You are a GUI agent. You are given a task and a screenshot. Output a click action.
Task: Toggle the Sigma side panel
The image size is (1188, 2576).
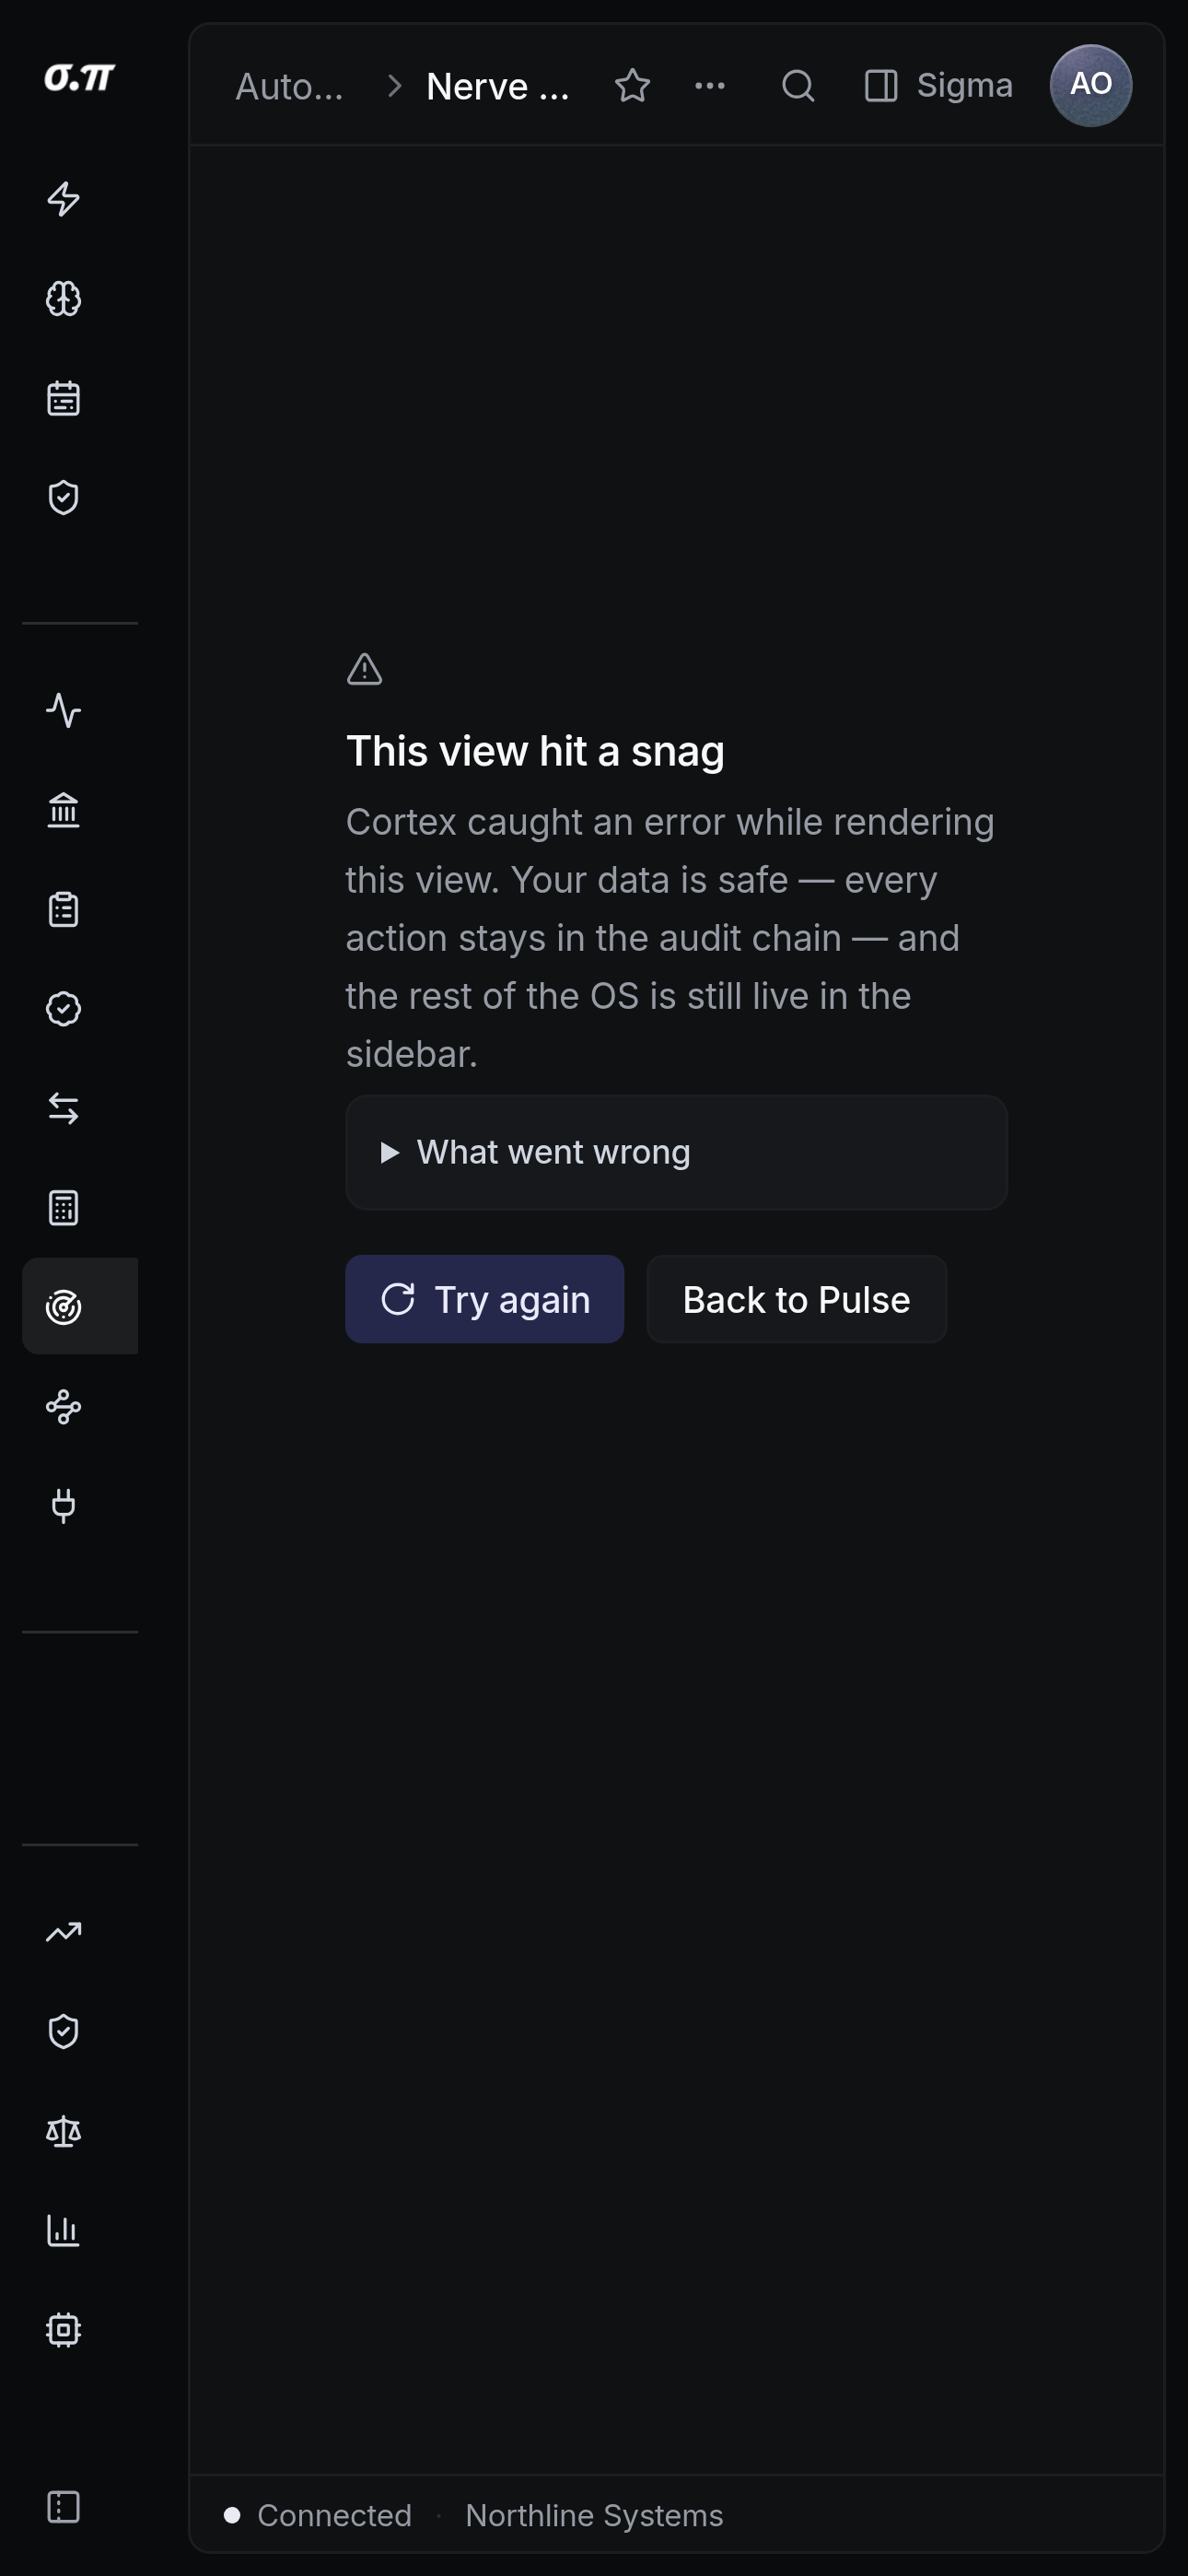pos(938,86)
